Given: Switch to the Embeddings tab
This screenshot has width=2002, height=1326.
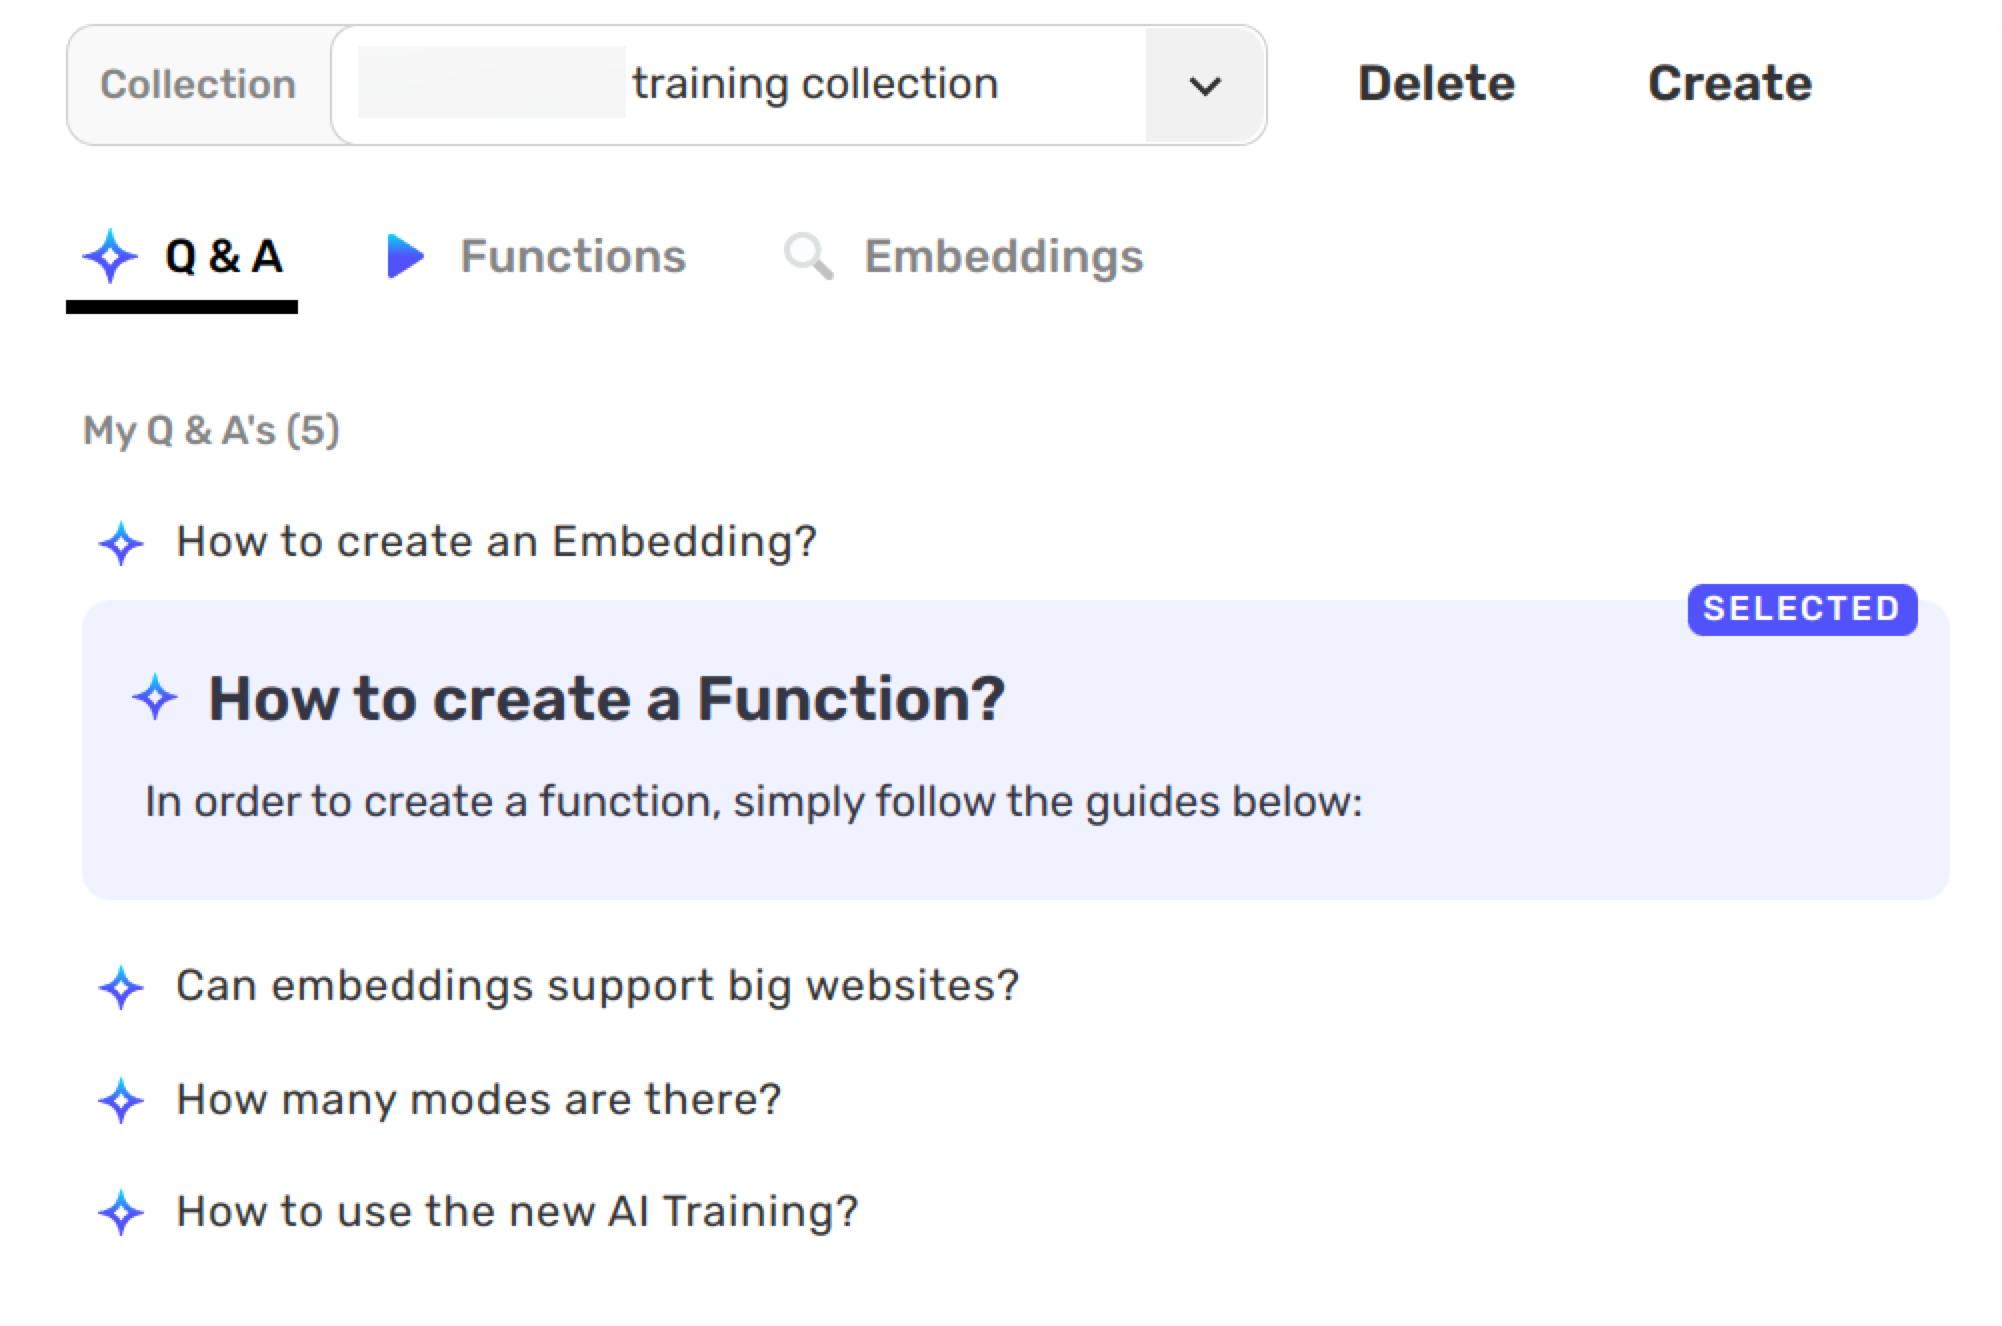Looking at the screenshot, I should (1003, 257).
